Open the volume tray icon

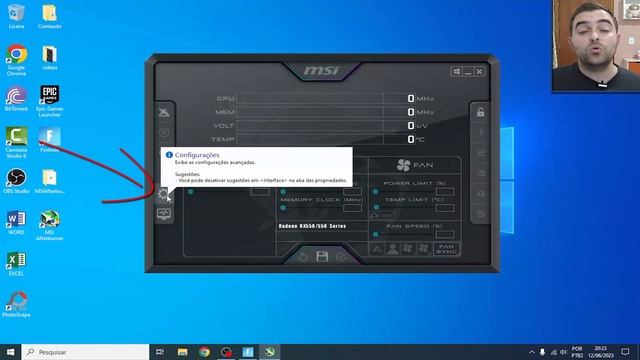[x=563, y=352]
